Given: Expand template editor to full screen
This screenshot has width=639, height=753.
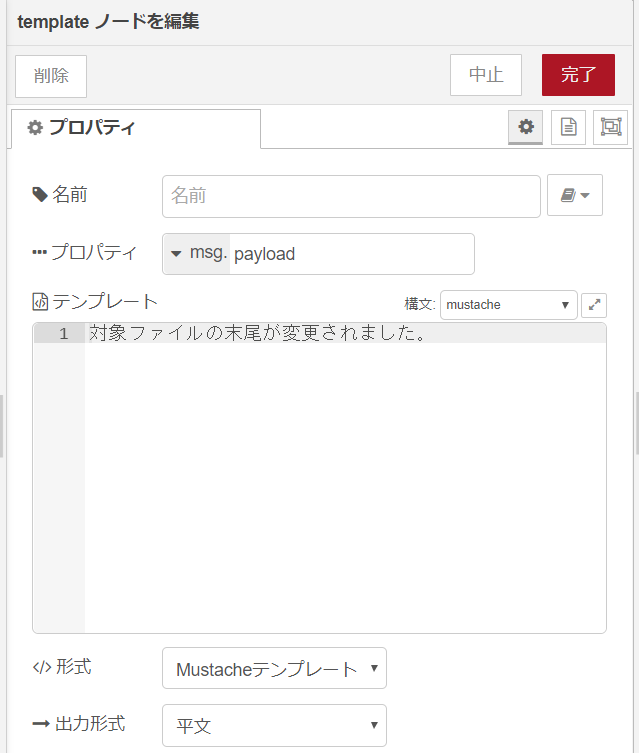Looking at the screenshot, I should (594, 305).
